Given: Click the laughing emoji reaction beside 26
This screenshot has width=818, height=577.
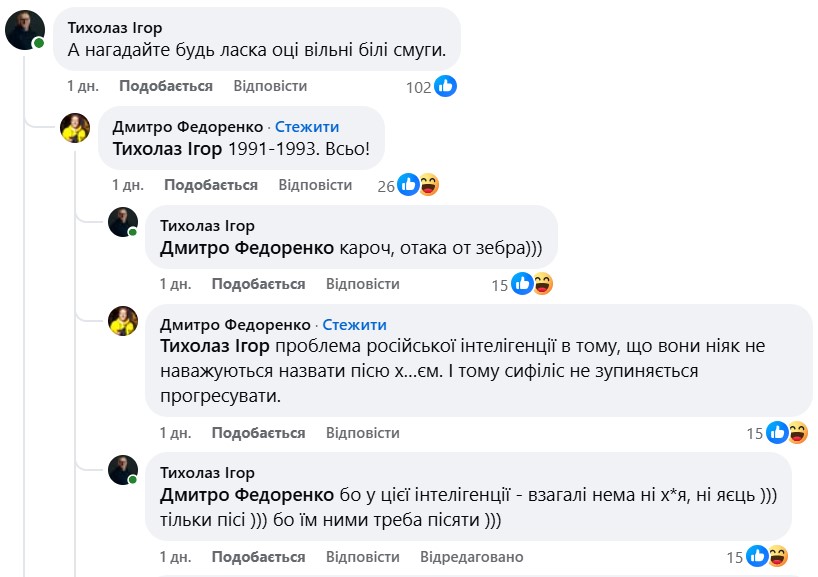Looking at the screenshot, I should click(x=428, y=185).
